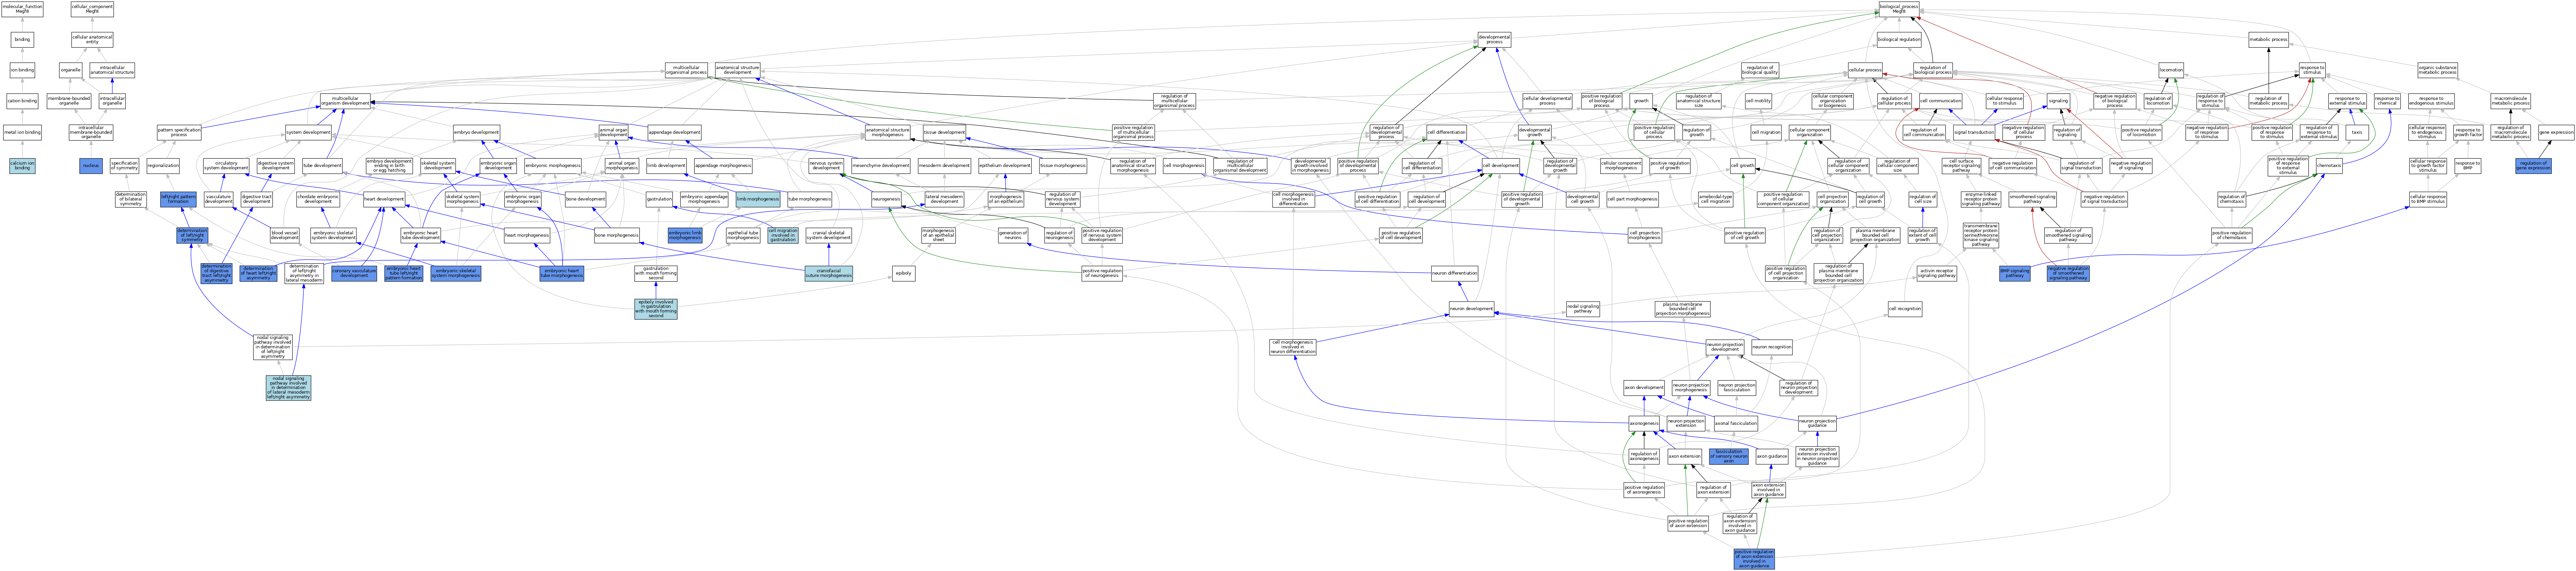The height and width of the screenshot is (571, 2576).
Task: Click 'determination of digestive tract left/right asymmetry' node
Action: point(216,273)
